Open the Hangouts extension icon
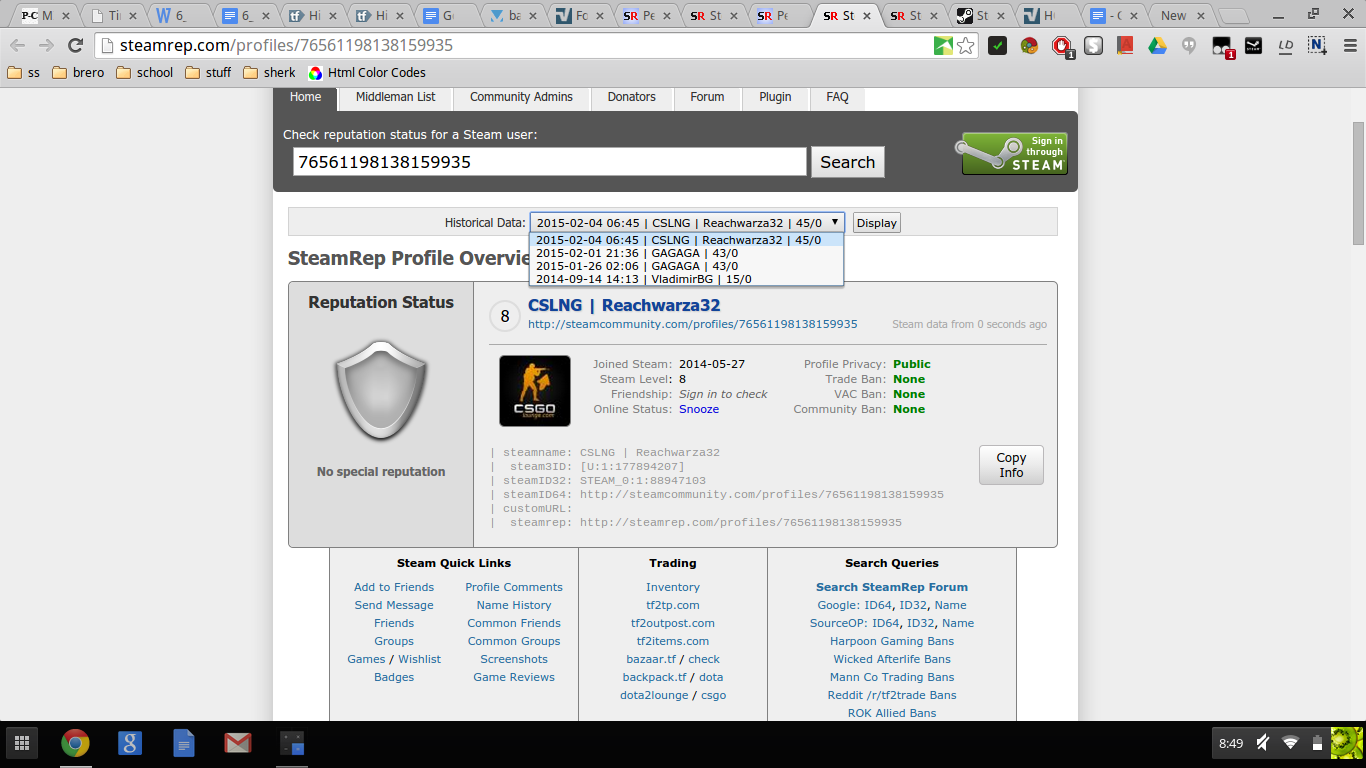 1189,46
